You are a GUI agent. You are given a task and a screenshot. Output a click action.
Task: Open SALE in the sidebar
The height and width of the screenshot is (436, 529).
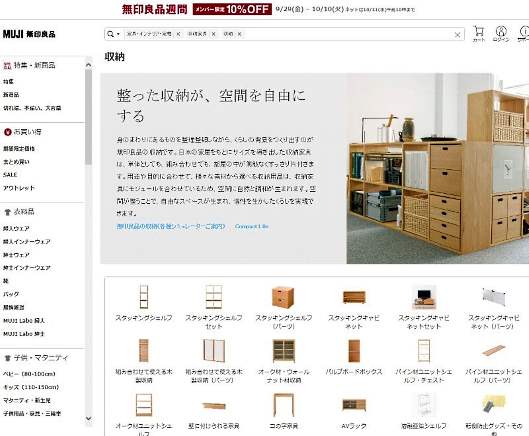point(10,175)
